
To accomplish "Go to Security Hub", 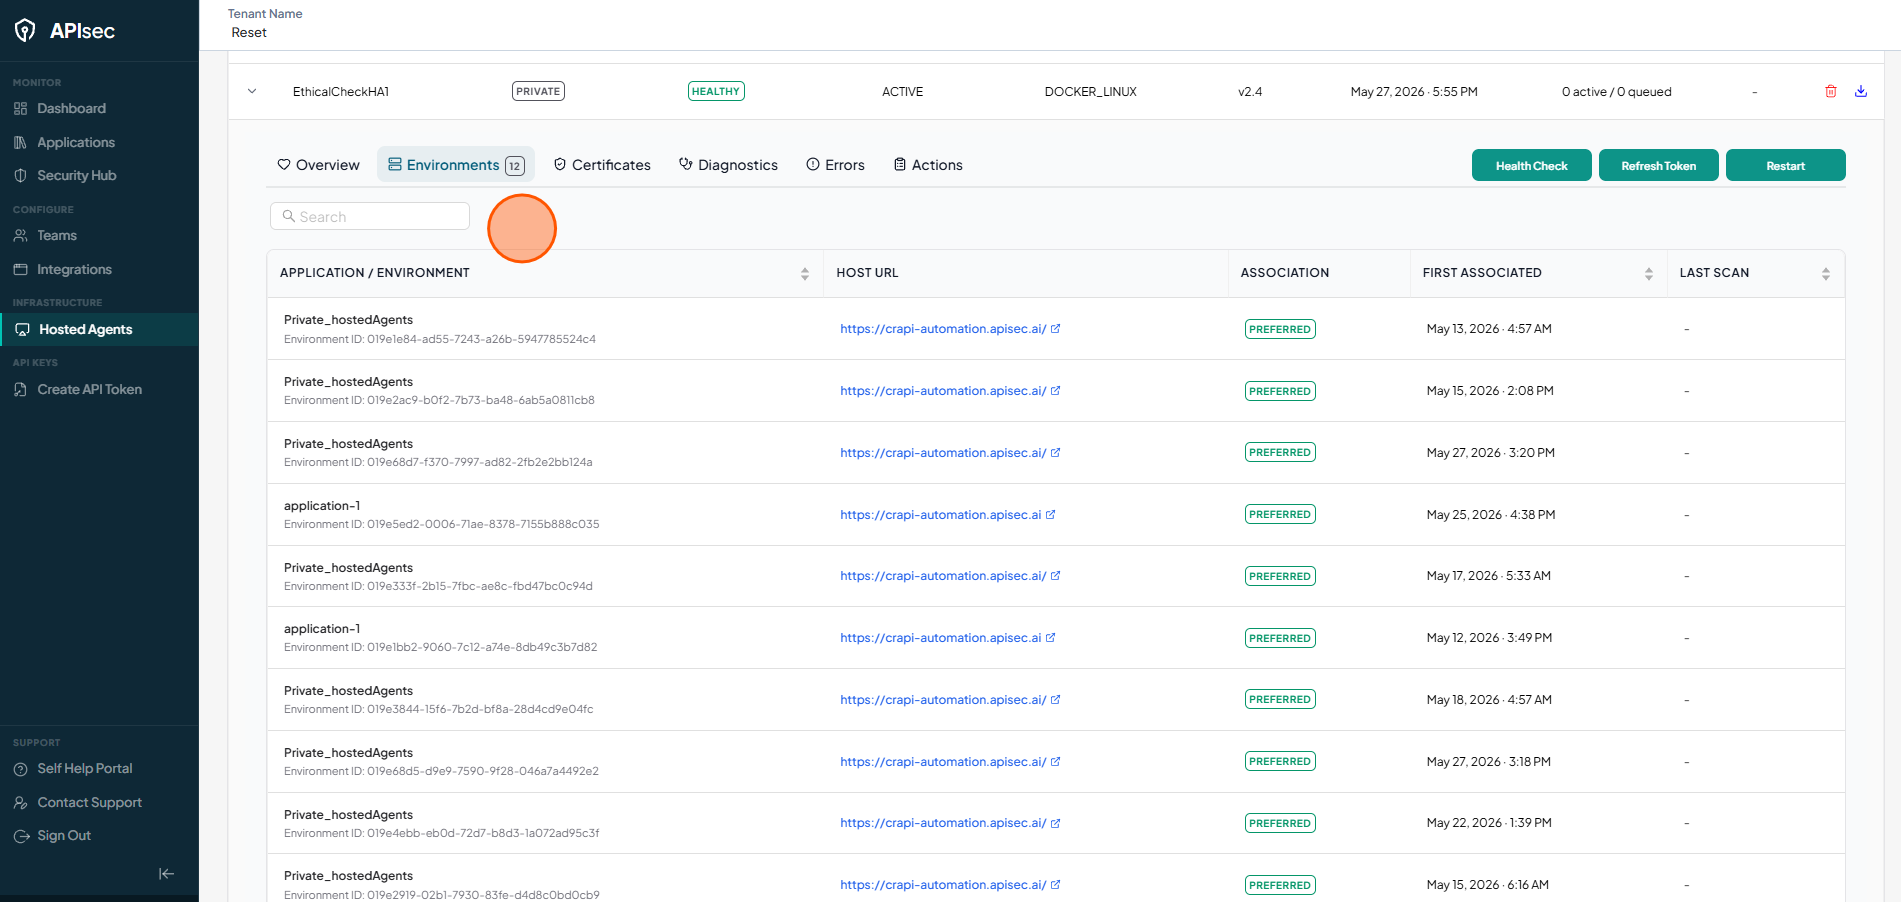I will pyautogui.click(x=77, y=175).
